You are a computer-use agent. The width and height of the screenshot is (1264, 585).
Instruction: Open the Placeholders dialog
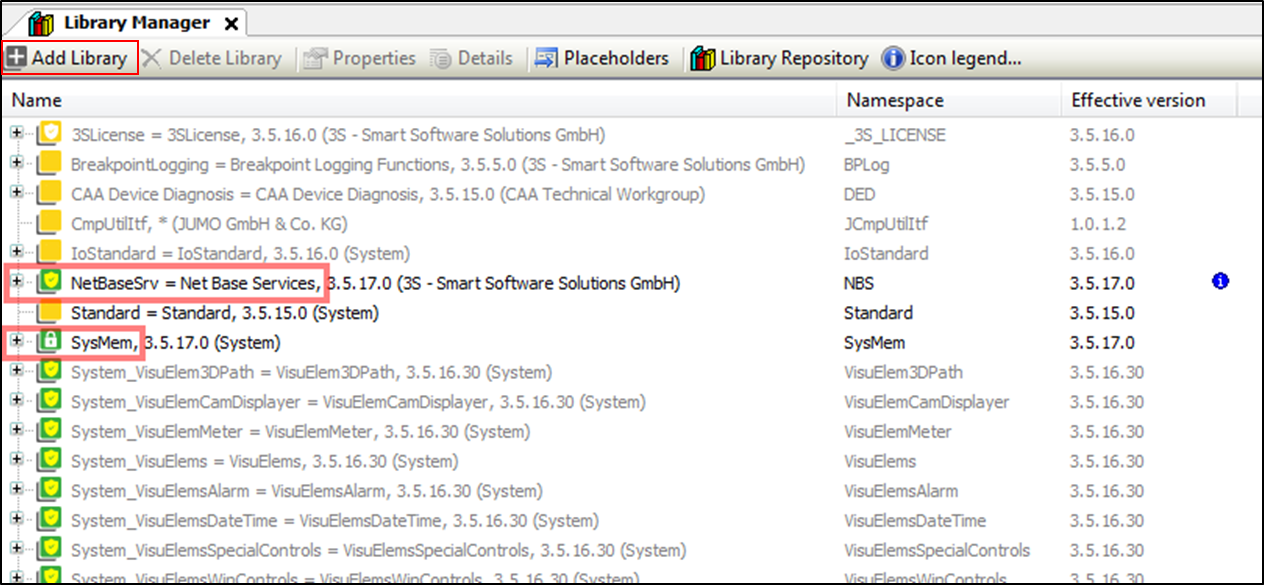pos(602,58)
